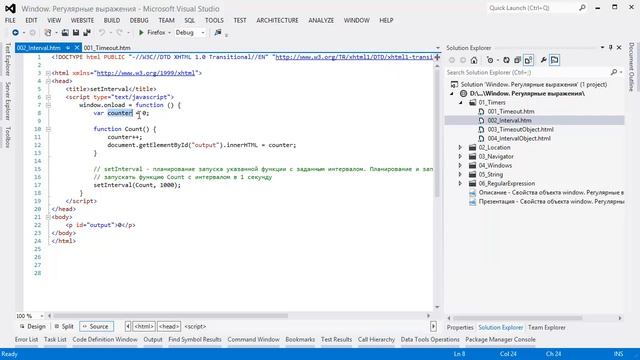Expand the 03_Navigator folder

coord(460,156)
